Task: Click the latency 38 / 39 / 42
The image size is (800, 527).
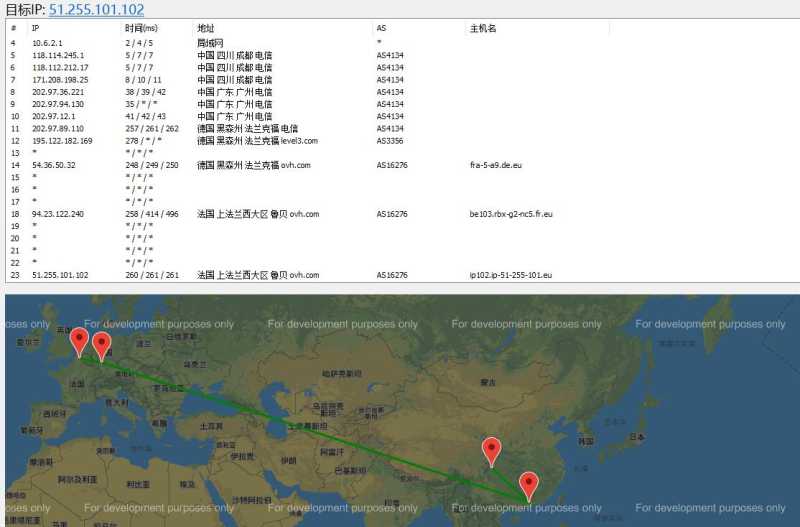Action: (145, 92)
